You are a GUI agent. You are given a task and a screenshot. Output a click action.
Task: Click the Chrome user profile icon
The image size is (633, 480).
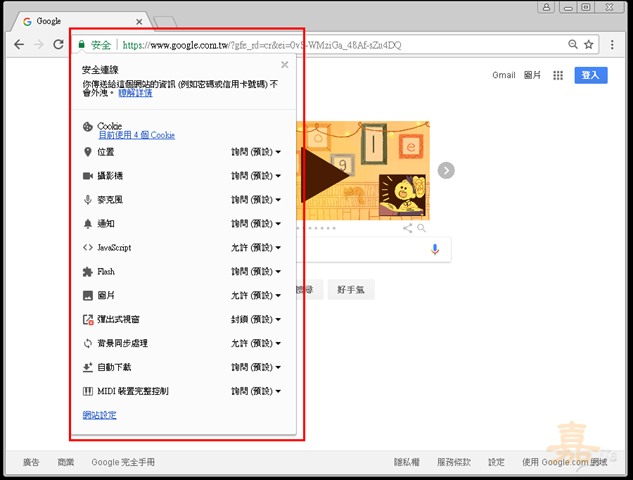[546, 7]
